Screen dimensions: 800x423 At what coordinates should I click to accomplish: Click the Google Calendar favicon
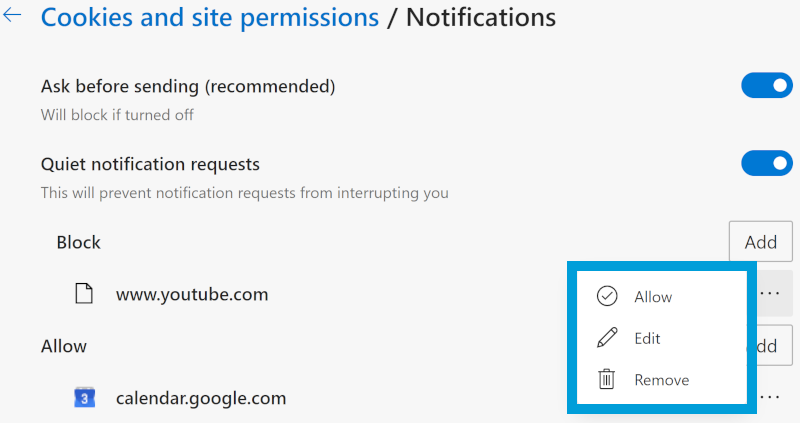pyautogui.click(x=85, y=398)
